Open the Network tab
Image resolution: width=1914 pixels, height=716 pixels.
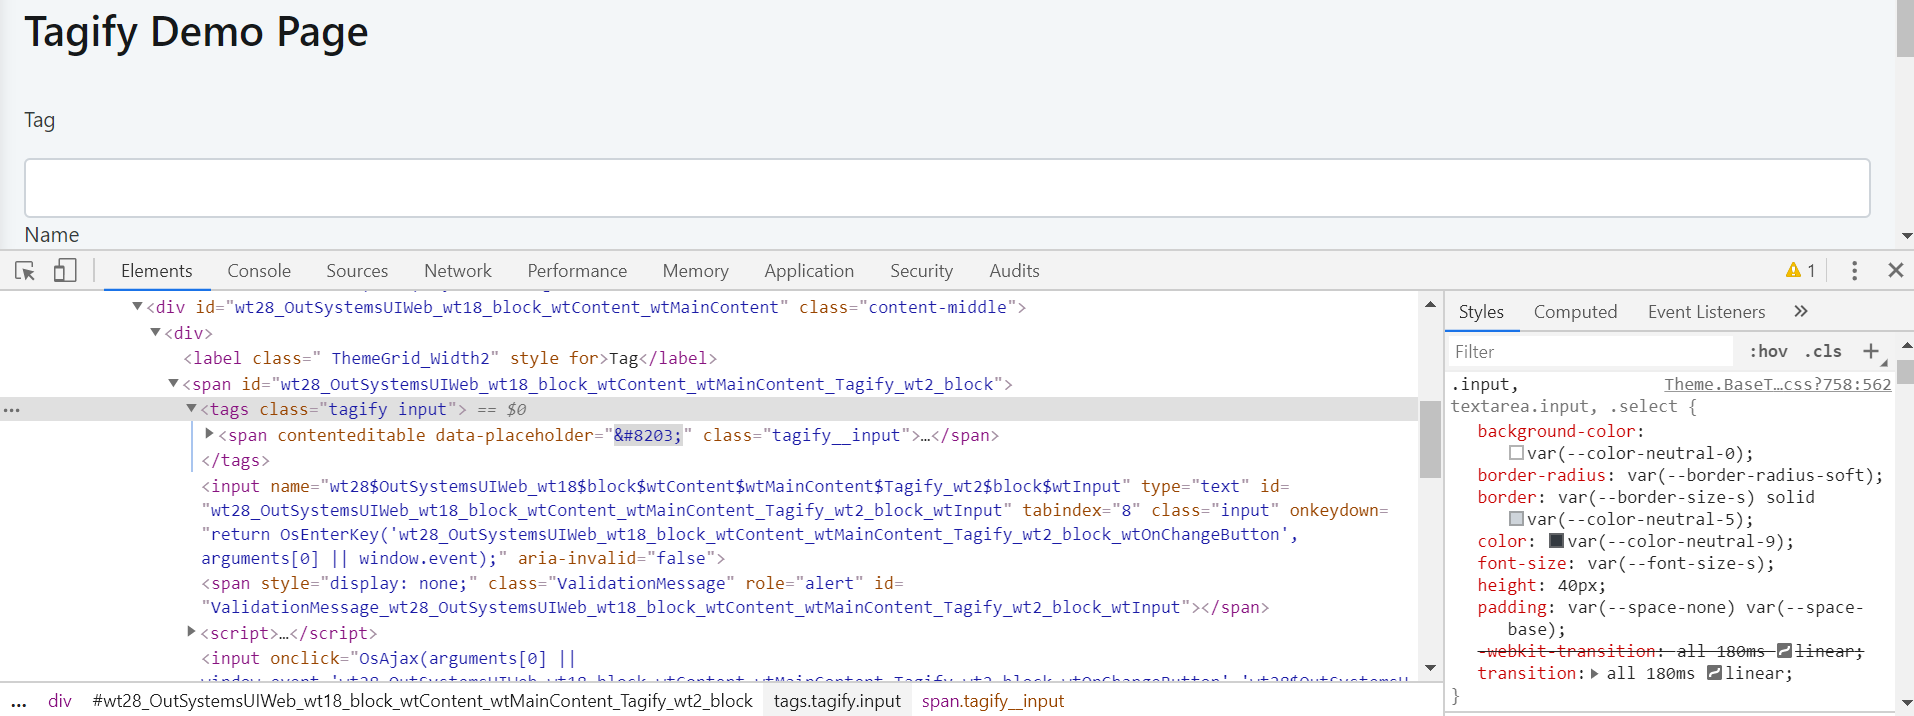point(457,271)
